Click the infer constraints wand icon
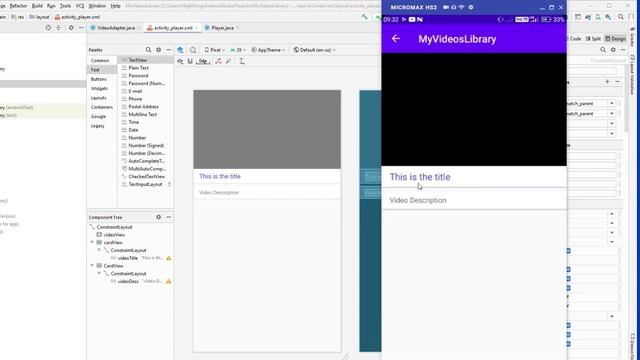 pyautogui.click(x=229, y=61)
